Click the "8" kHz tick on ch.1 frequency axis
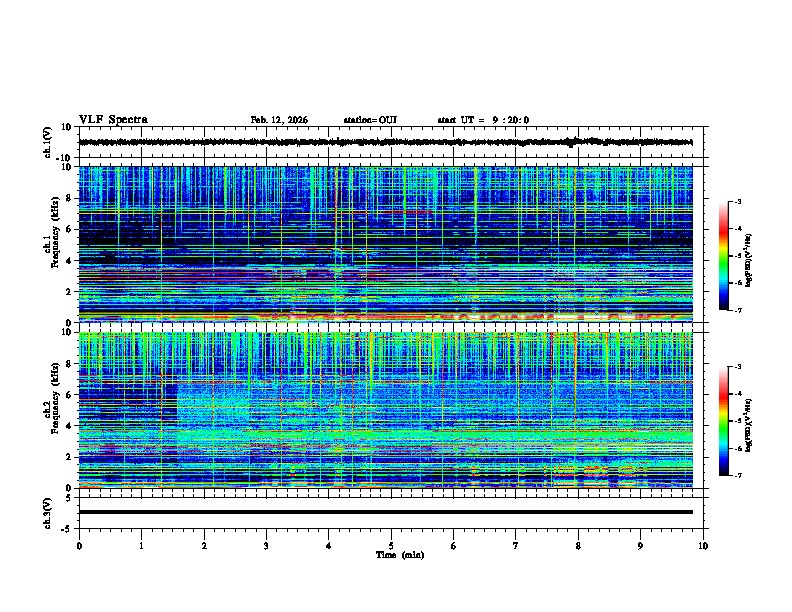Viewport: 792px width, 612px height. 69,198
